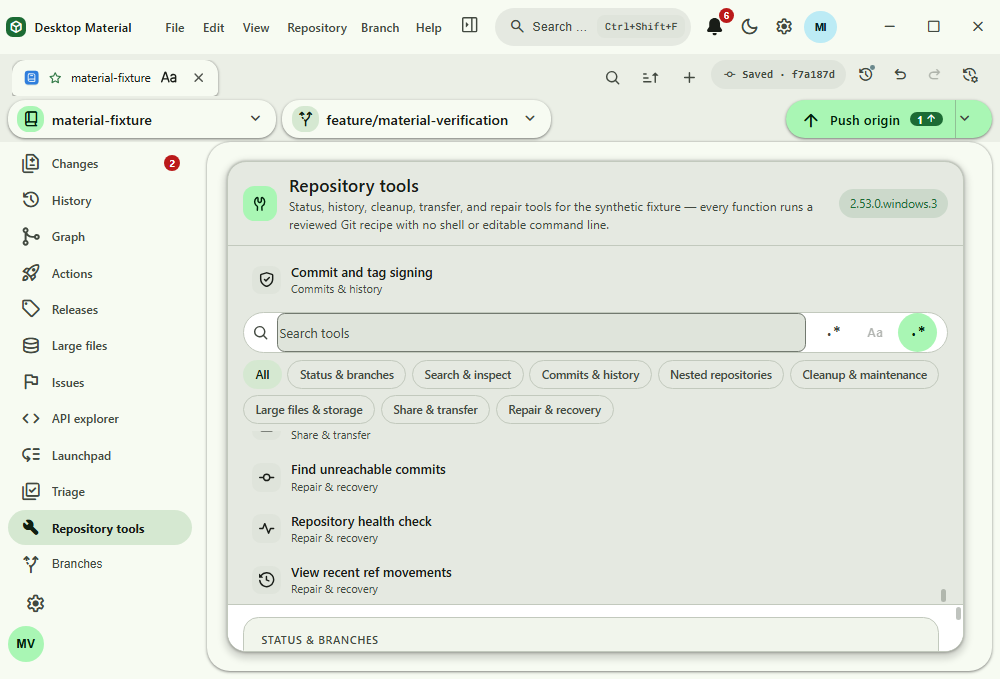
Task: Click the Aa icon in material-fixture tab
Action: (169, 78)
